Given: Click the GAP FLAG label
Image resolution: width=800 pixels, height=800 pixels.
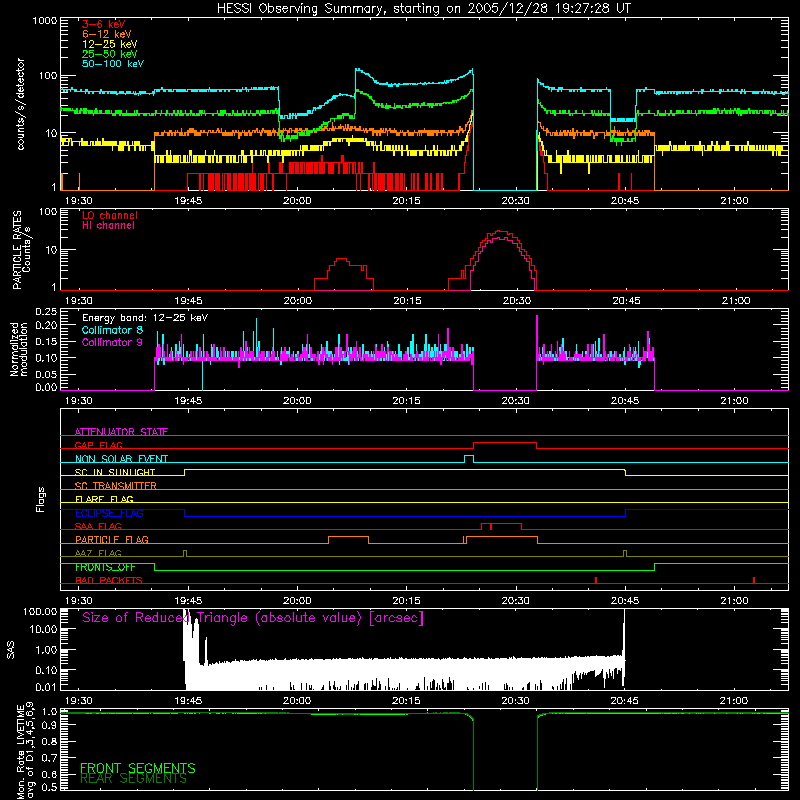Looking at the screenshot, I should 98,445.
